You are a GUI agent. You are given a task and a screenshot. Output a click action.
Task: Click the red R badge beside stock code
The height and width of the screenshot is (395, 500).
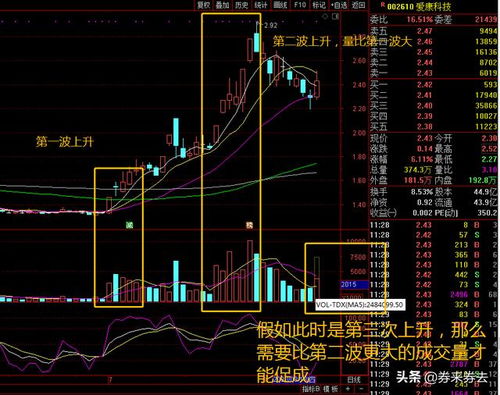pyautogui.click(x=382, y=4)
